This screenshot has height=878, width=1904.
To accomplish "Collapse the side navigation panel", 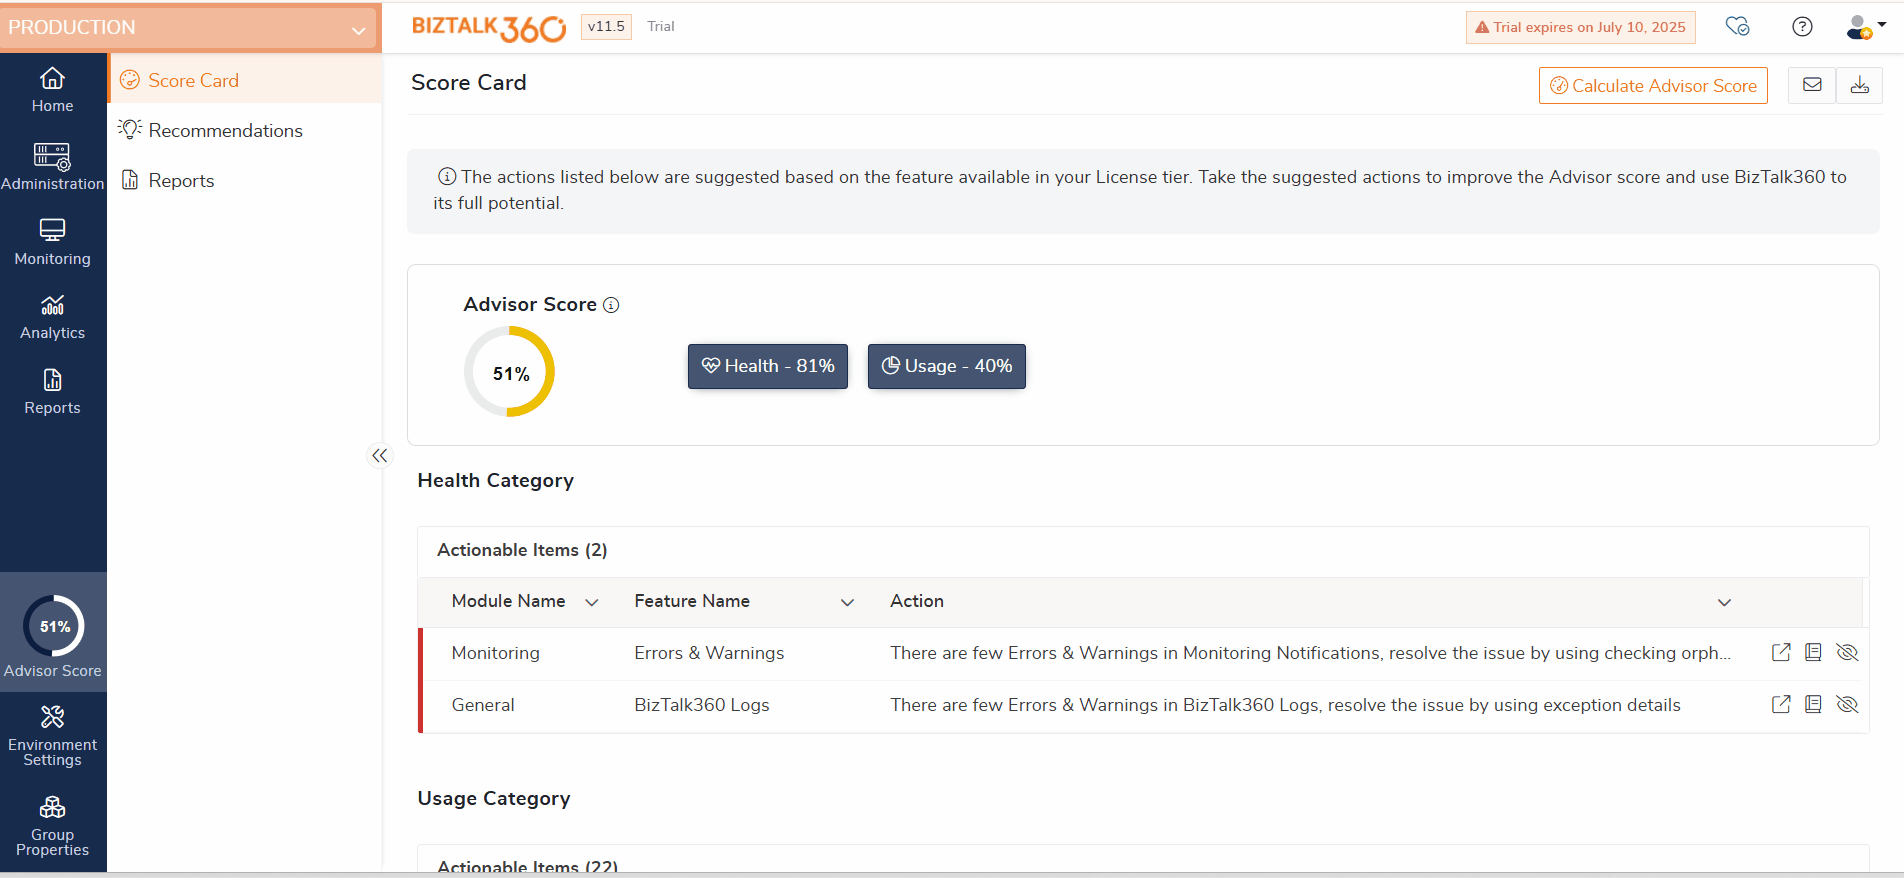I will pyautogui.click(x=379, y=456).
